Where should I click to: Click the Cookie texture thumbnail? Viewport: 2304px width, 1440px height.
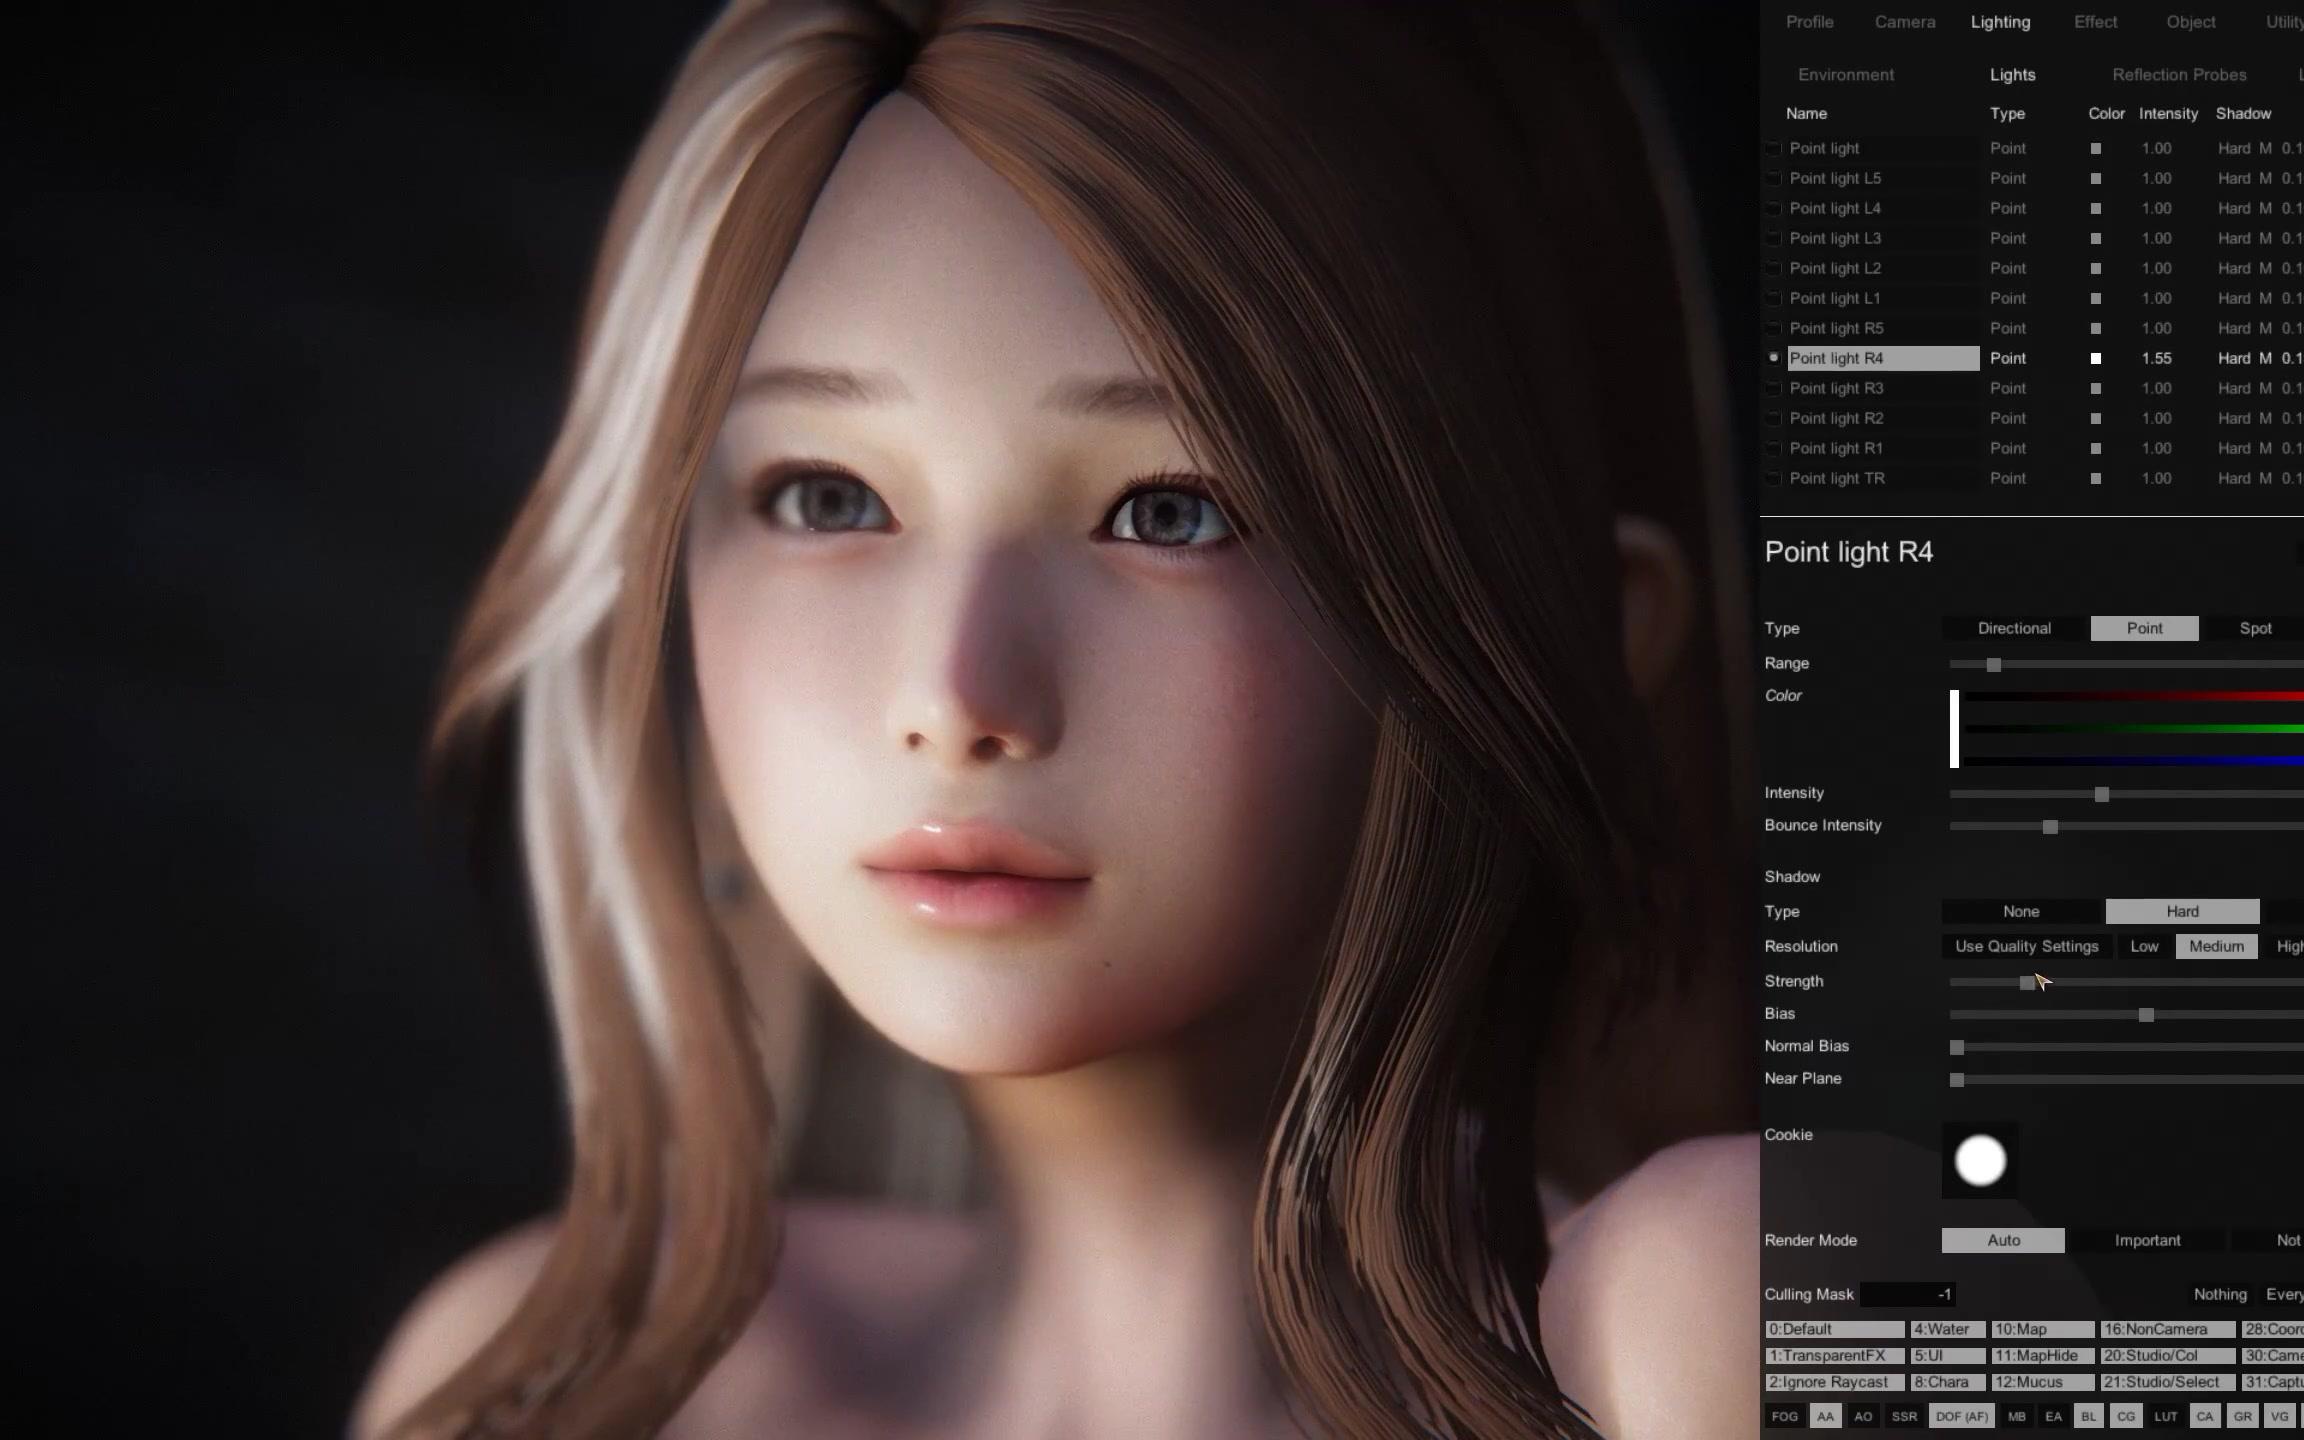tap(1980, 1160)
